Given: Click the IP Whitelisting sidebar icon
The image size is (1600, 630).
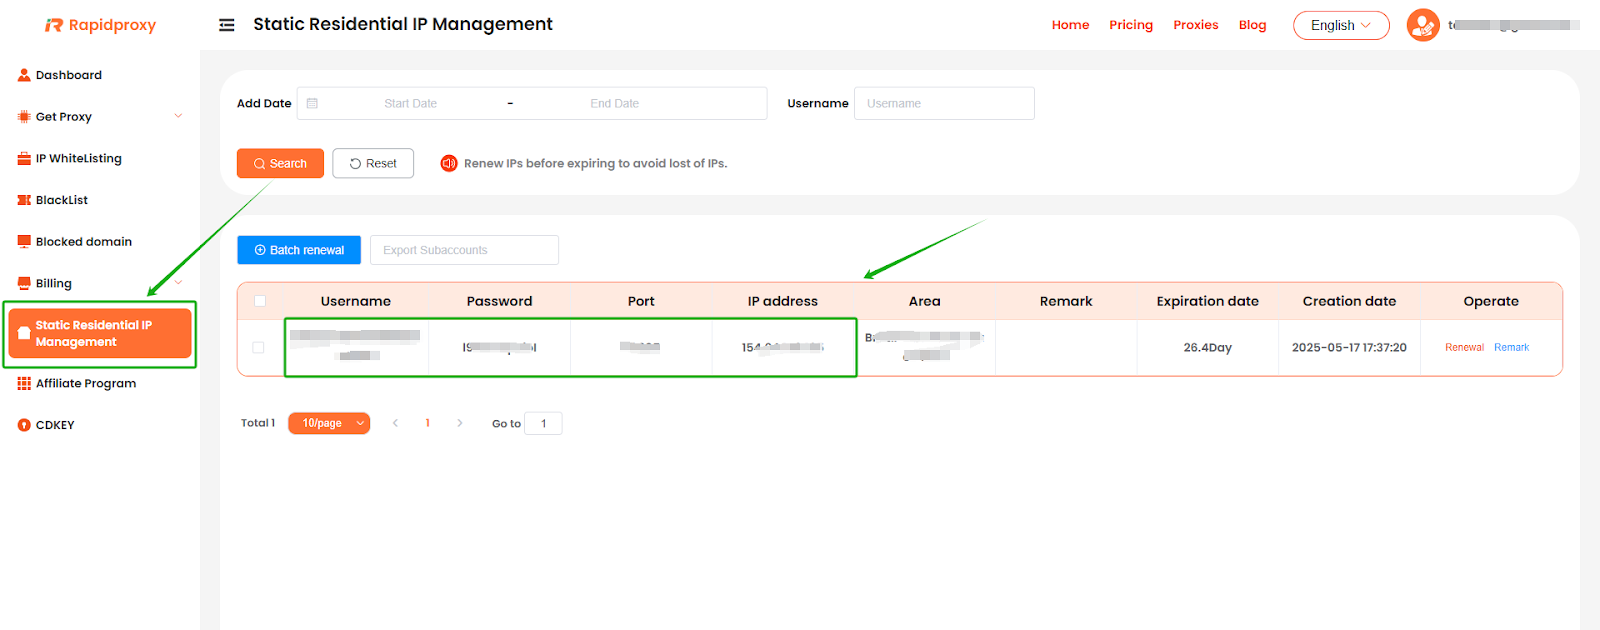Looking at the screenshot, I should pos(24,158).
